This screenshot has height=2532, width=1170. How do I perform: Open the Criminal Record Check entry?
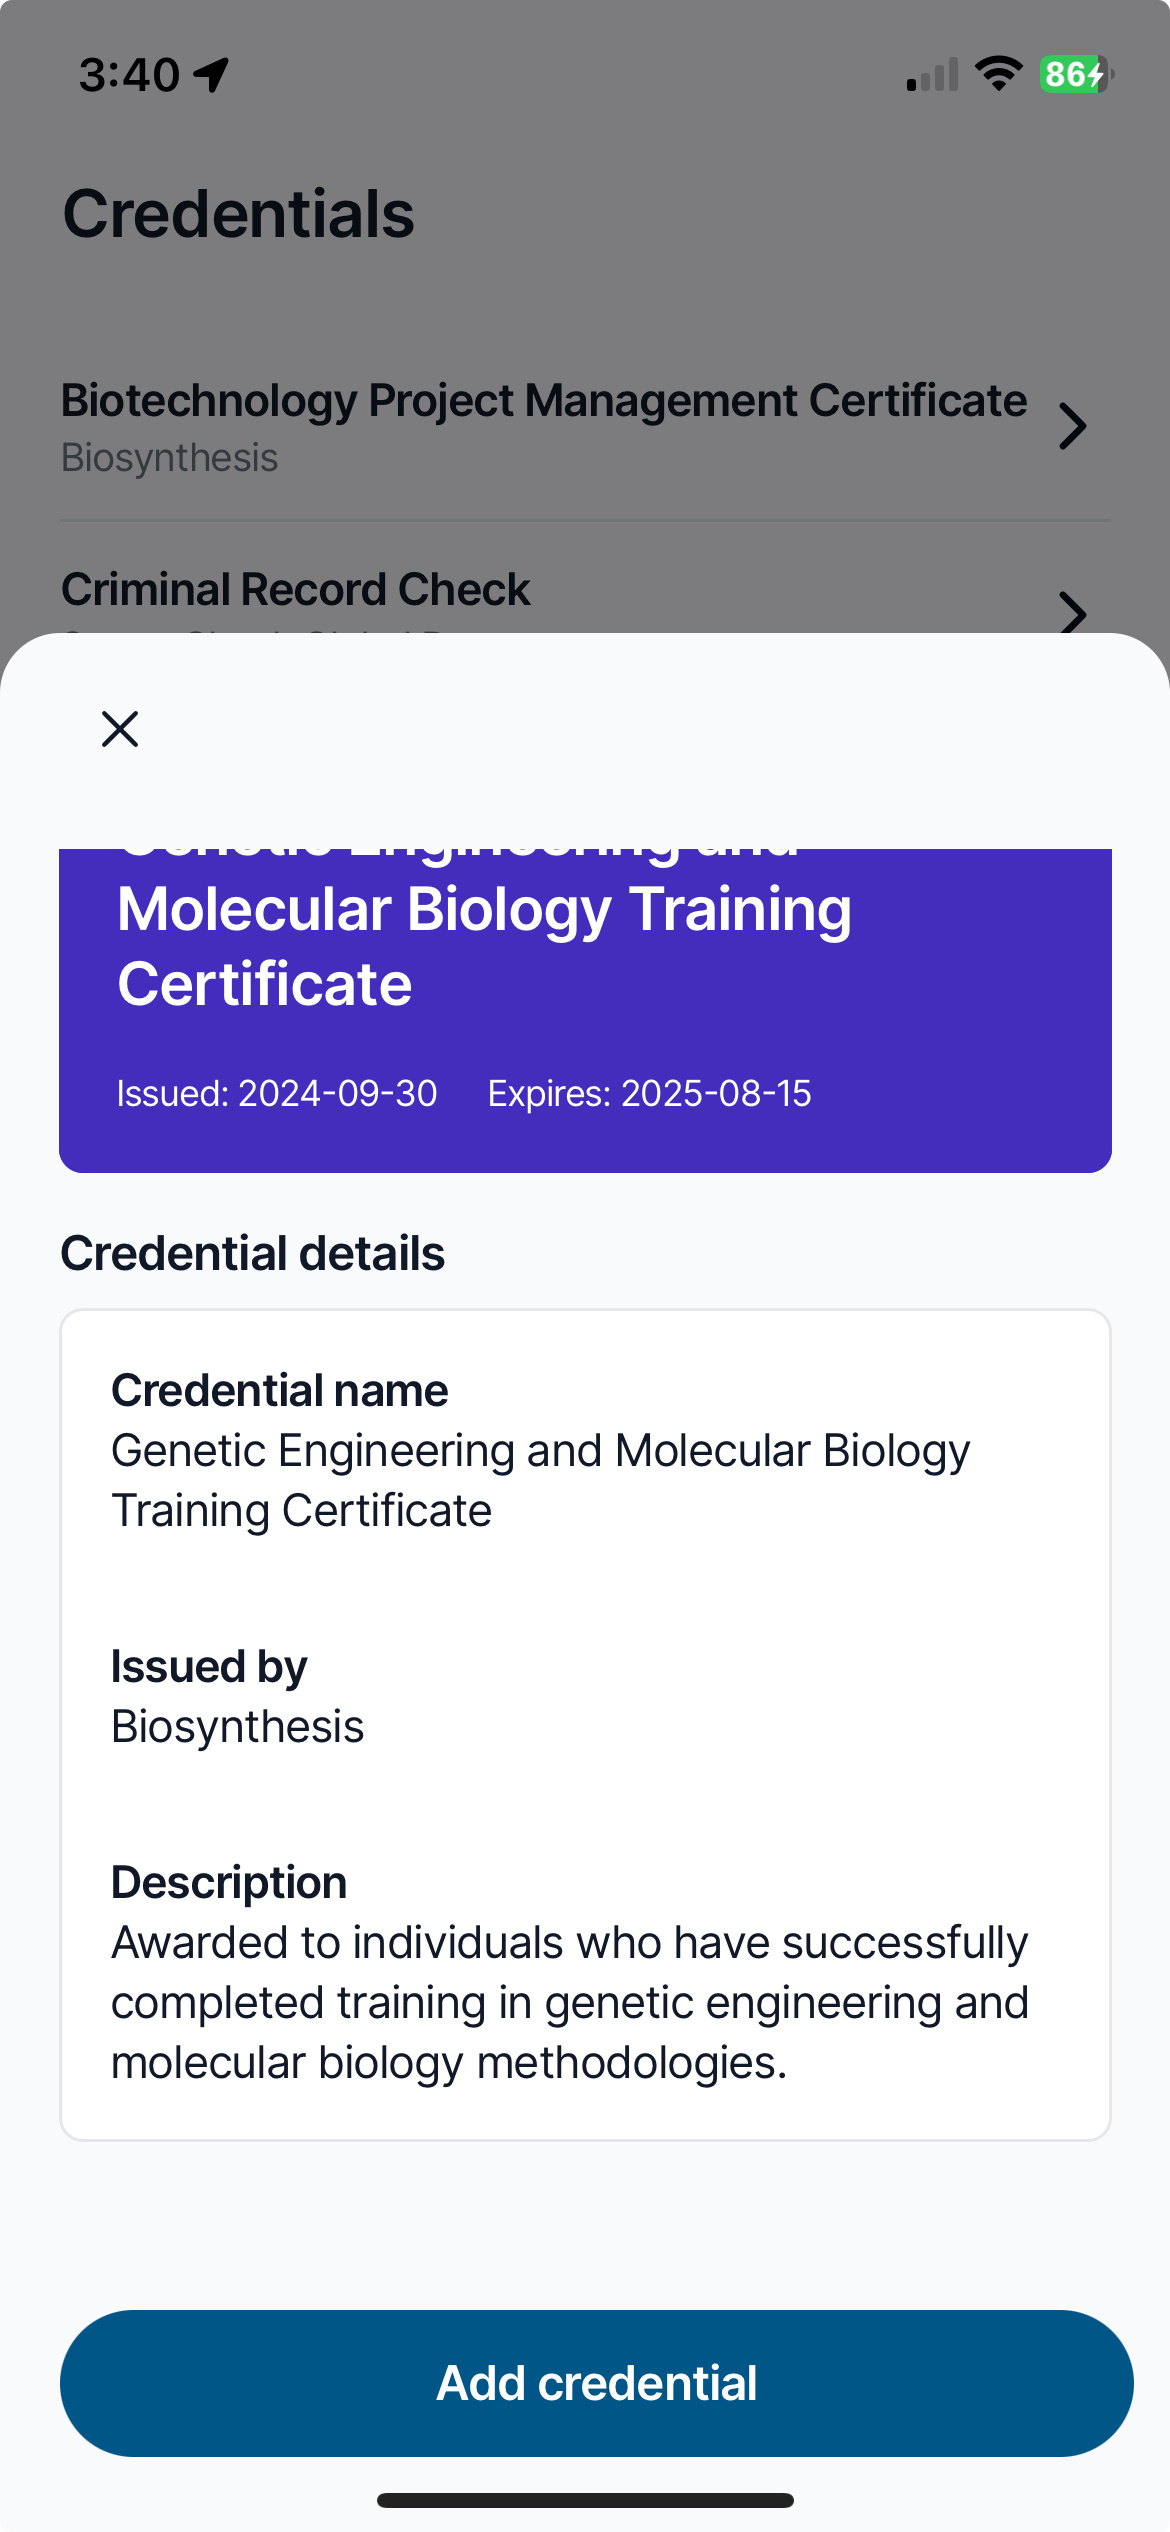(x=296, y=590)
